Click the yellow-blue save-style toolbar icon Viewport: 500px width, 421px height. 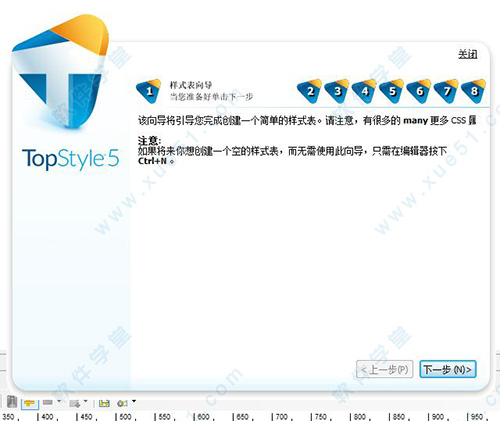104,403
